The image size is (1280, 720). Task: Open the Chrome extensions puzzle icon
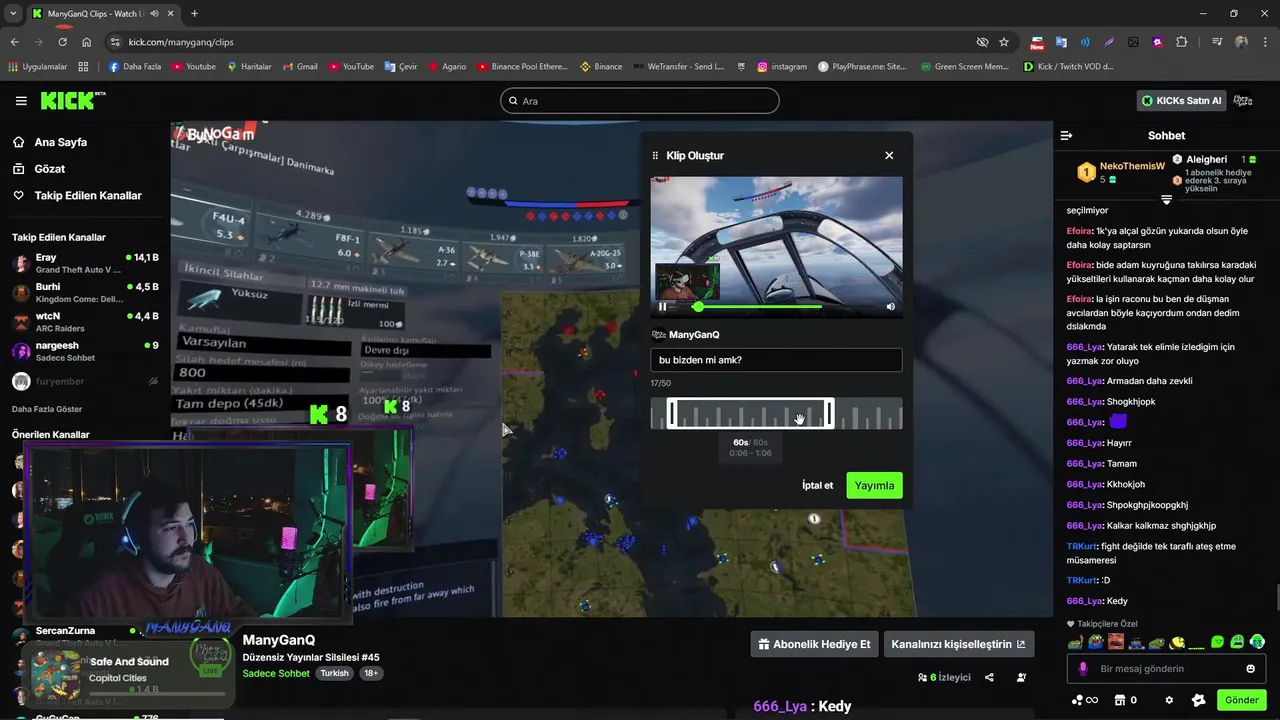pos(1182,42)
